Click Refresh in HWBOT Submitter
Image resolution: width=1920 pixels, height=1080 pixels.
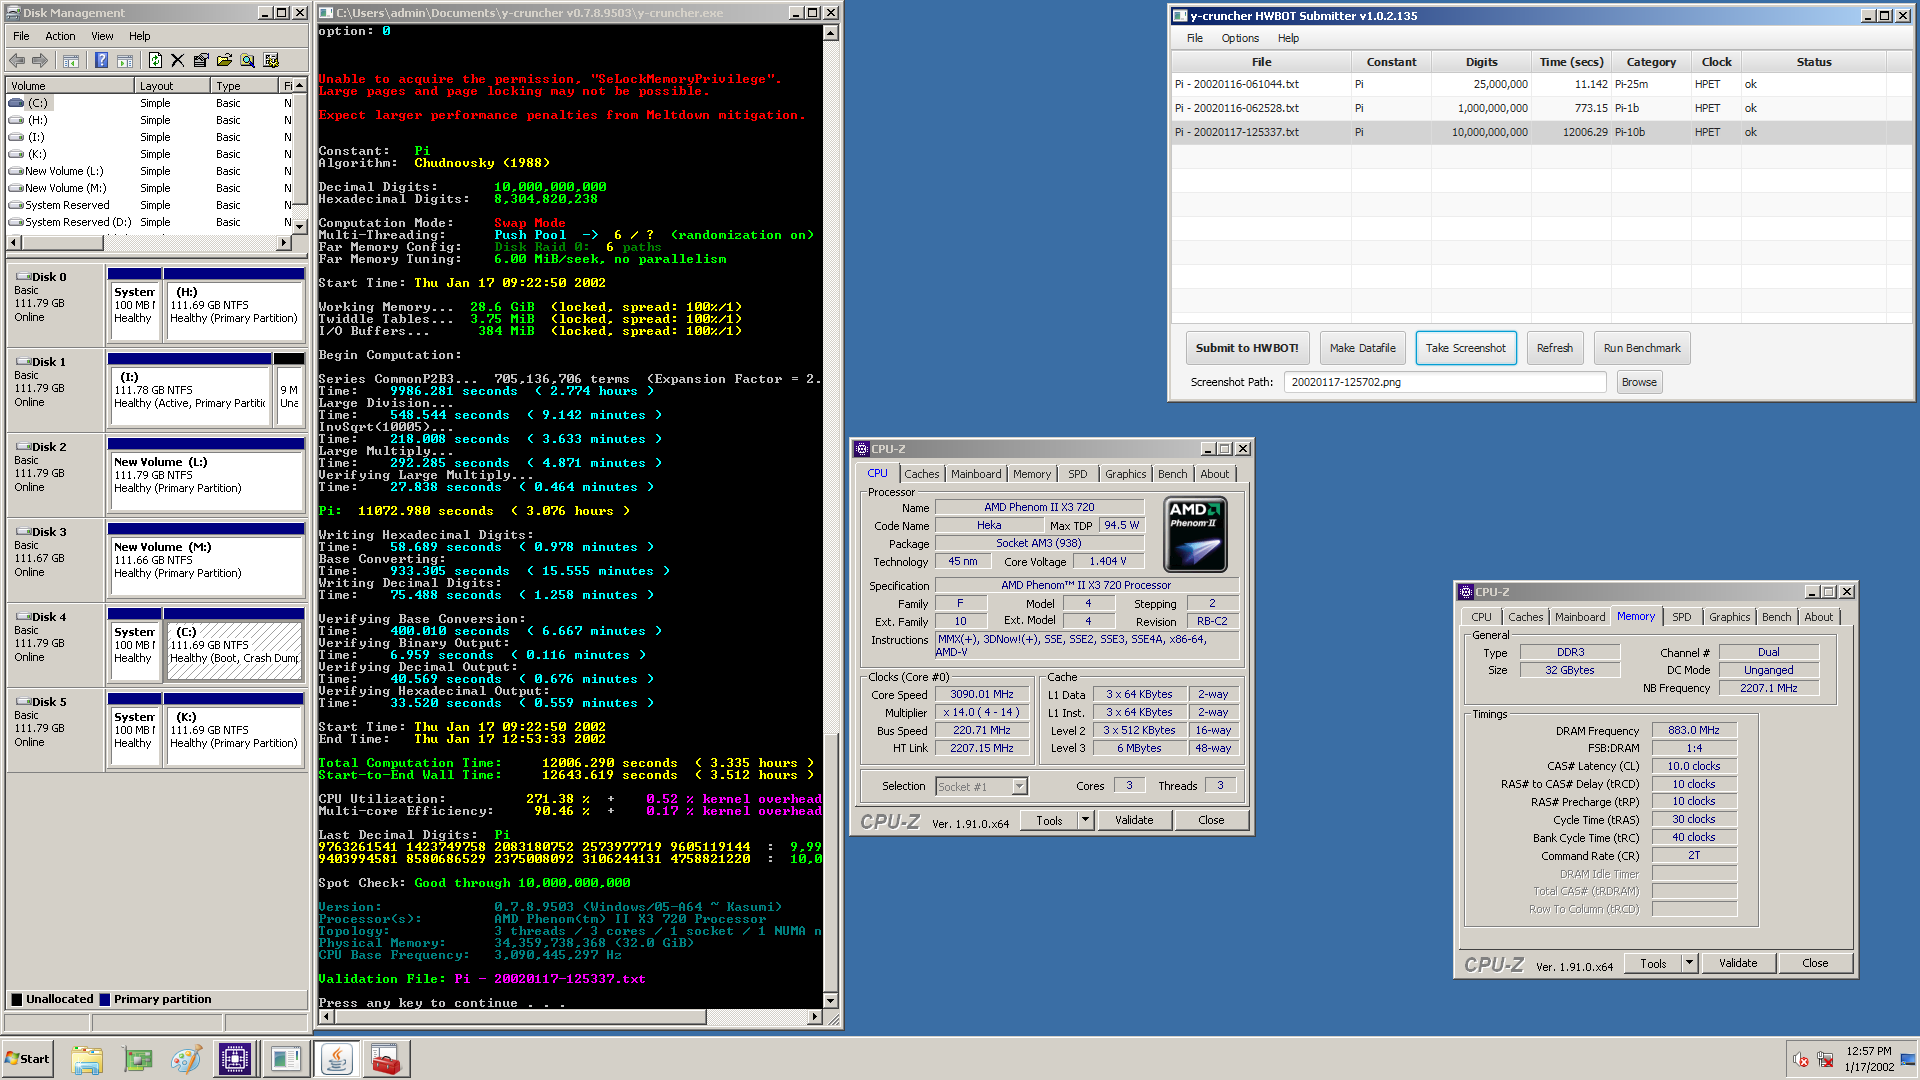pos(1554,348)
